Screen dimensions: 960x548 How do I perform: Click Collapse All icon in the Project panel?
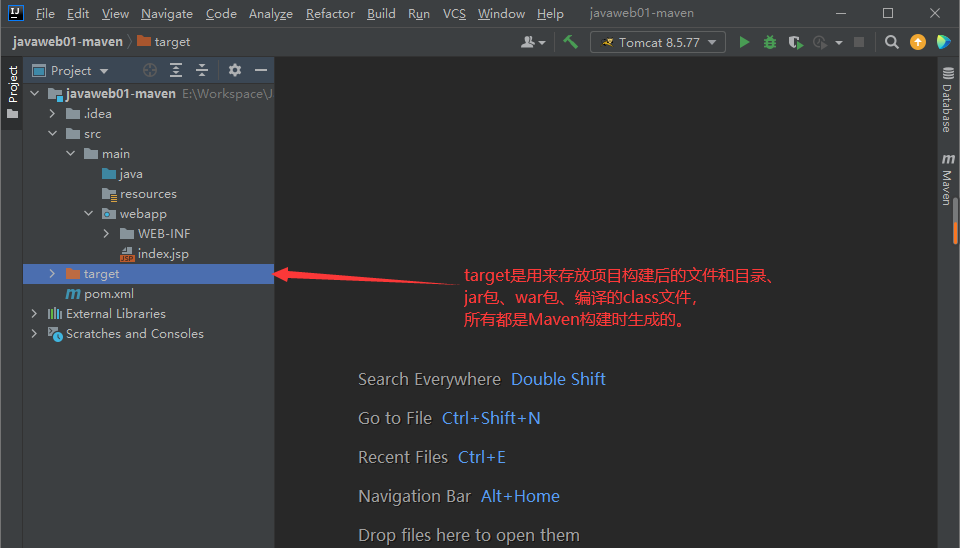click(202, 70)
